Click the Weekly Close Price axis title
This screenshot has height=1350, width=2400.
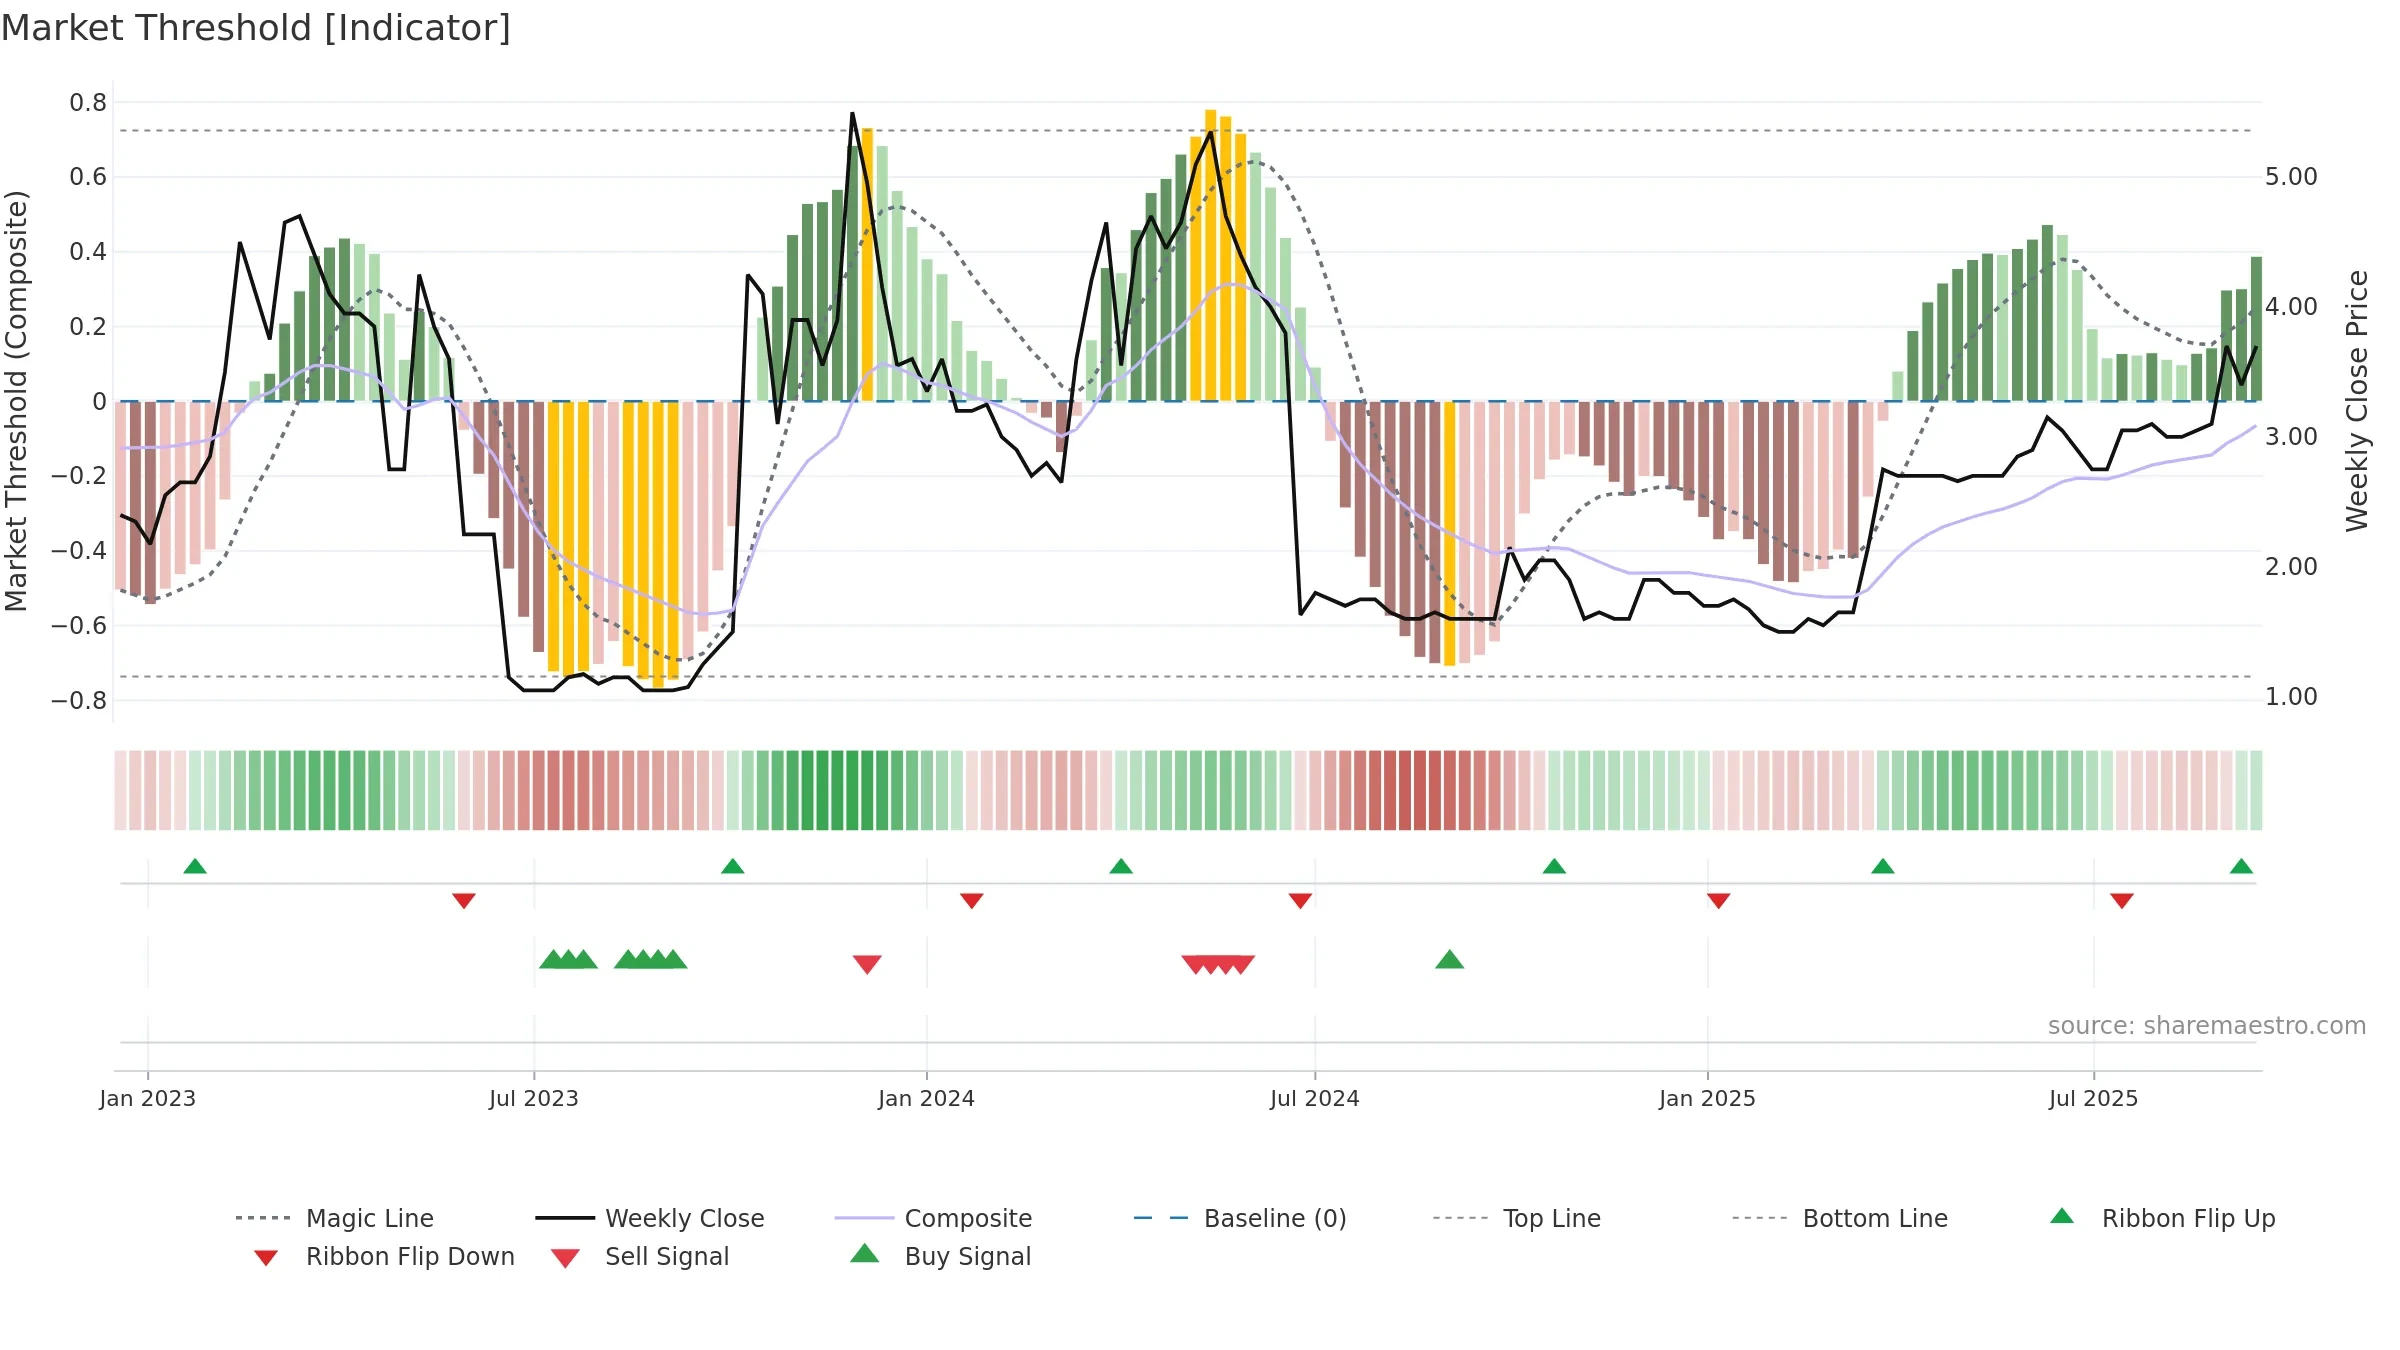2357,401
